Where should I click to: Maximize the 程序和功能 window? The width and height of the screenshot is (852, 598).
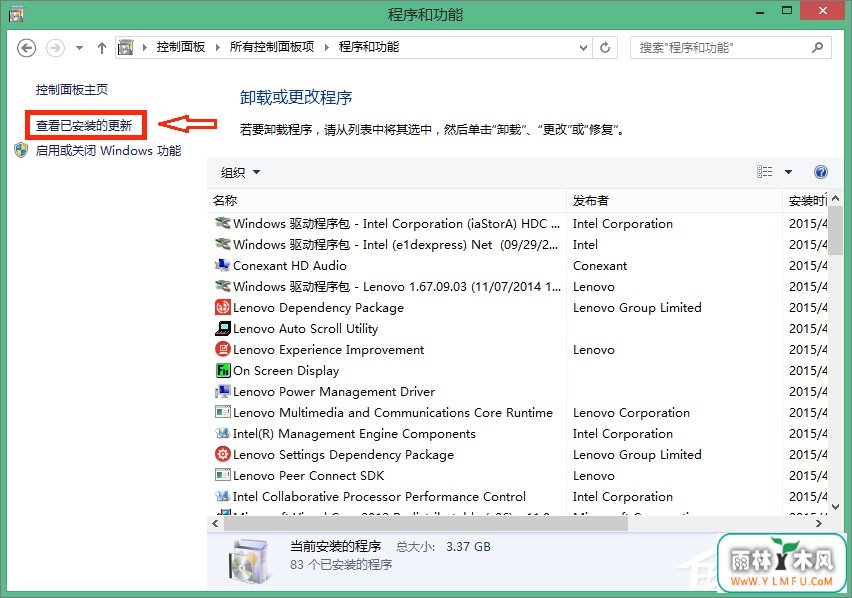pos(787,10)
